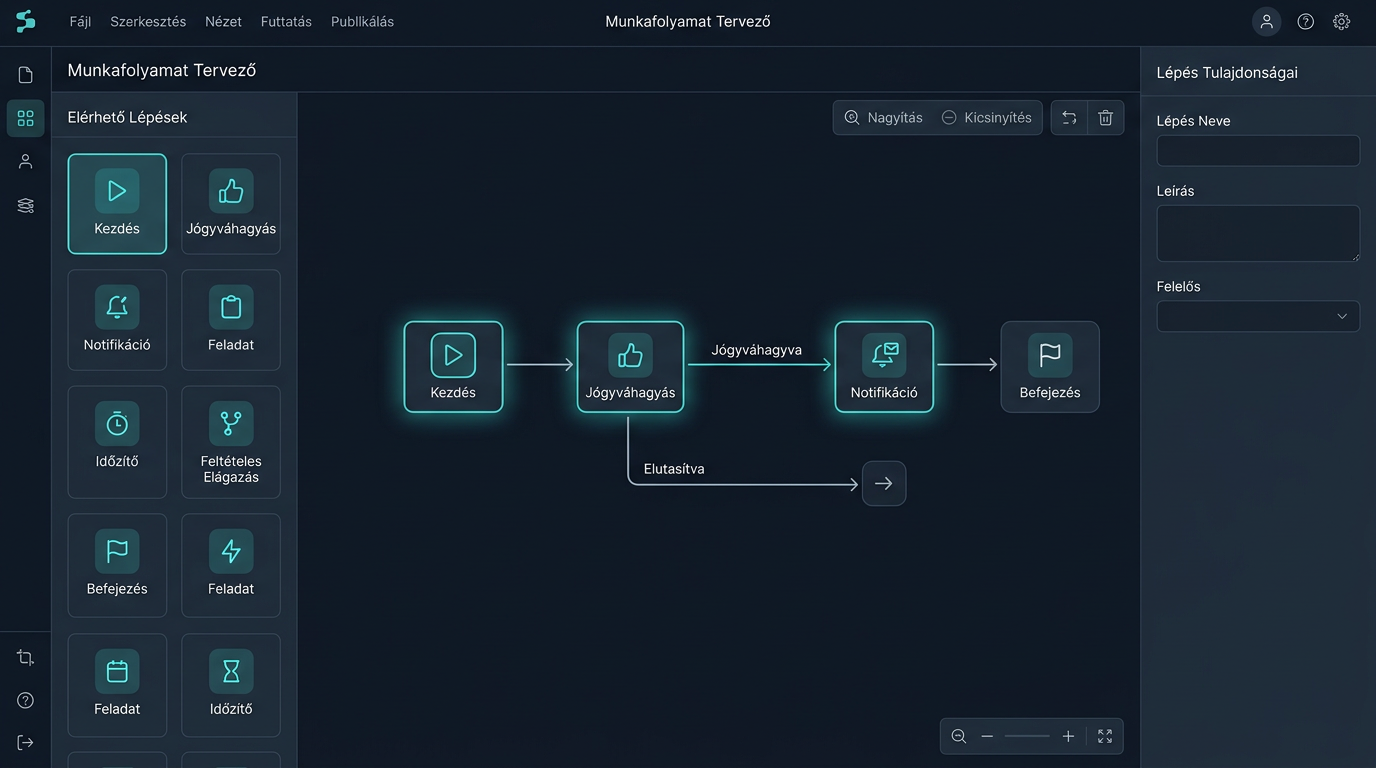Click the logout icon in left sidebar
Viewport: 1376px width, 768px height.
click(26, 742)
